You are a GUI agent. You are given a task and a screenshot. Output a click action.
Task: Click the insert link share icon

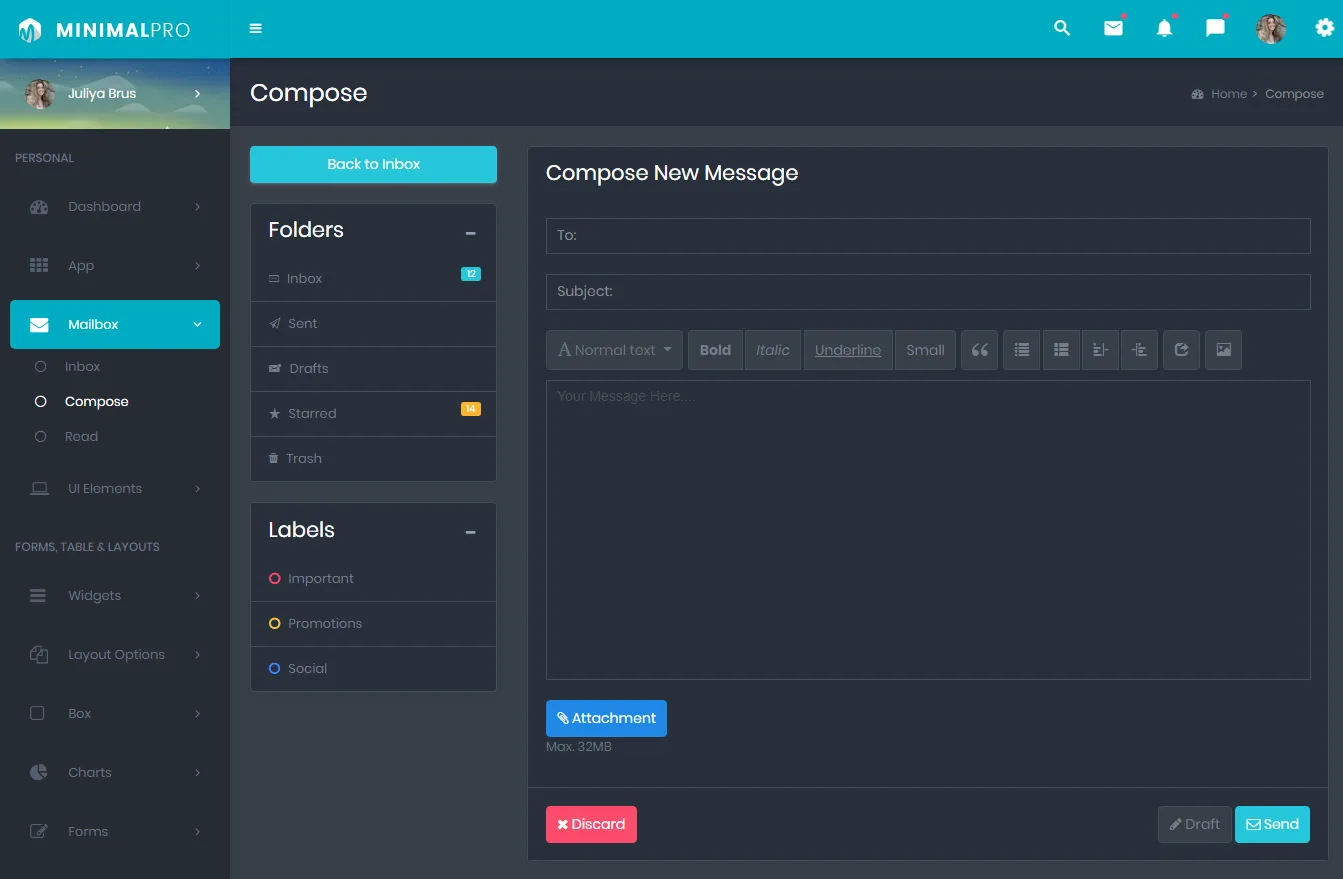1181,350
